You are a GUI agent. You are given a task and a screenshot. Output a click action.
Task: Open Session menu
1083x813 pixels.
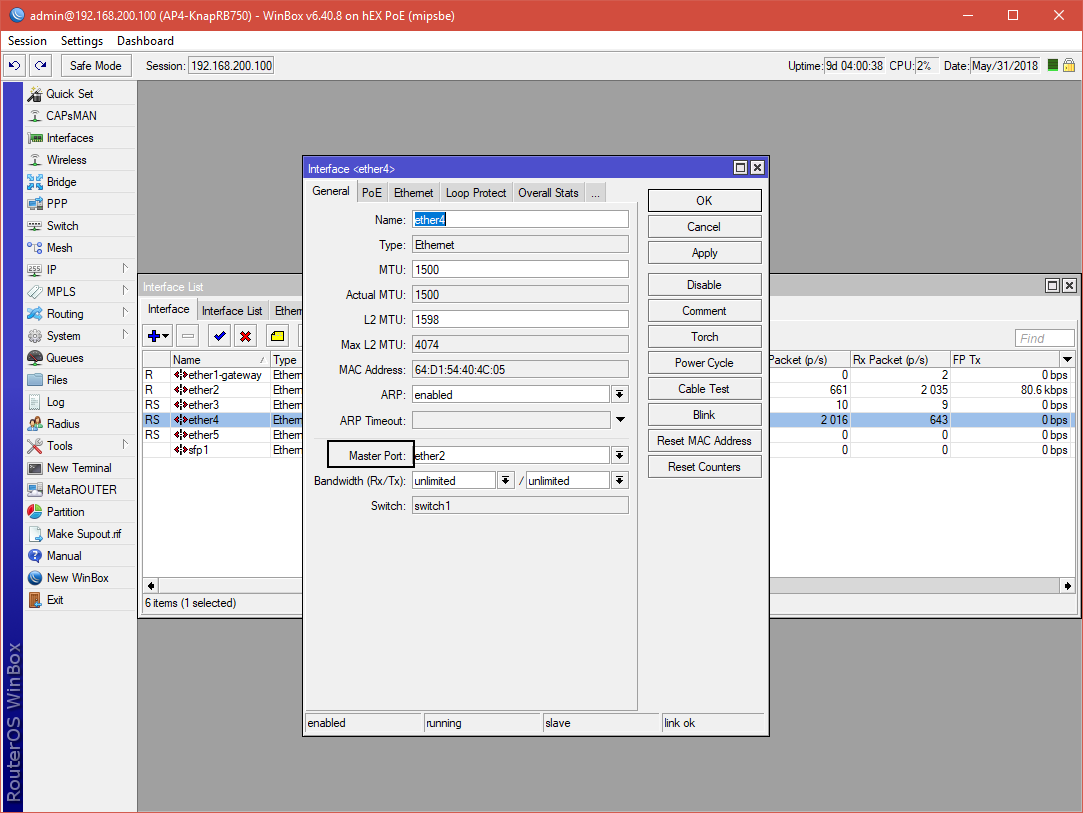pyautogui.click(x=27, y=41)
